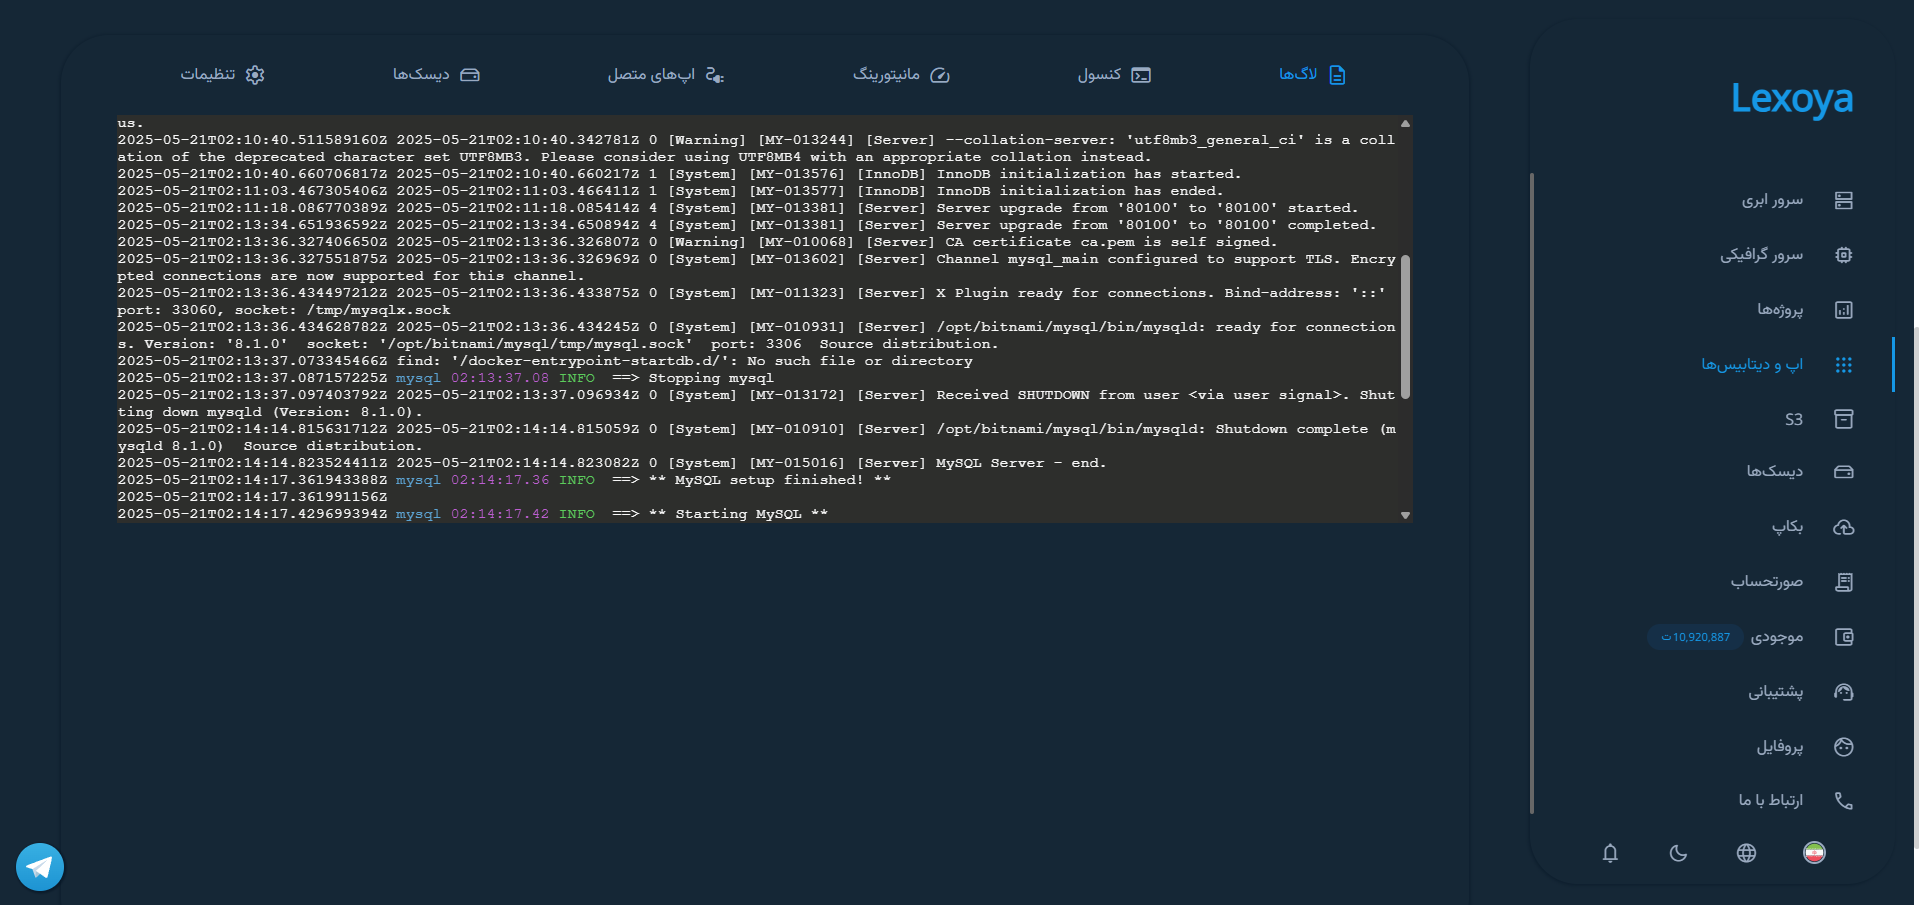The height and width of the screenshot is (905, 1919).
Task: Go to پروژه‌ها in sidebar
Action: click(1780, 310)
